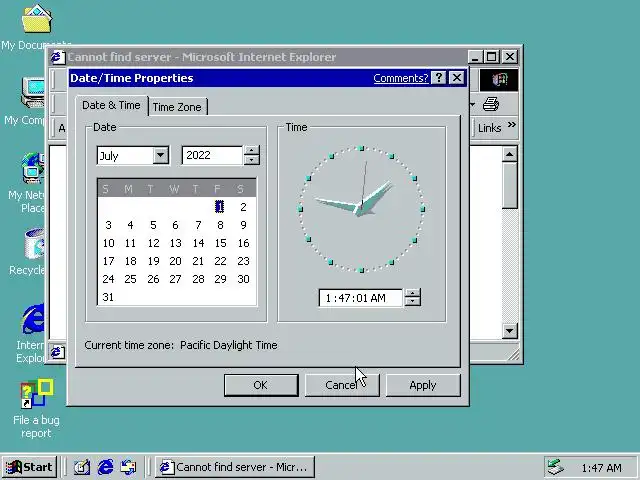
Task: Decrease the time with down spinner
Action: tap(413, 302)
